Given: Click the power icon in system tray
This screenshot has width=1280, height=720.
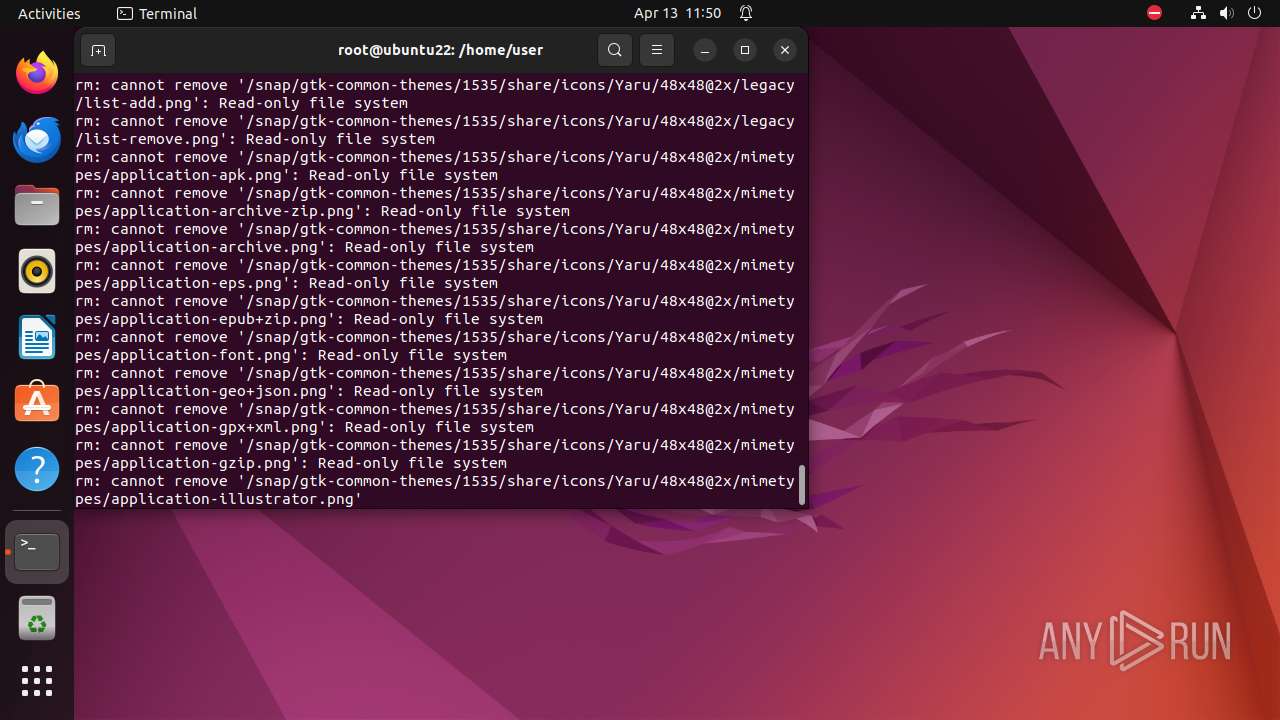Looking at the screenshot, I should point(1253,13).
